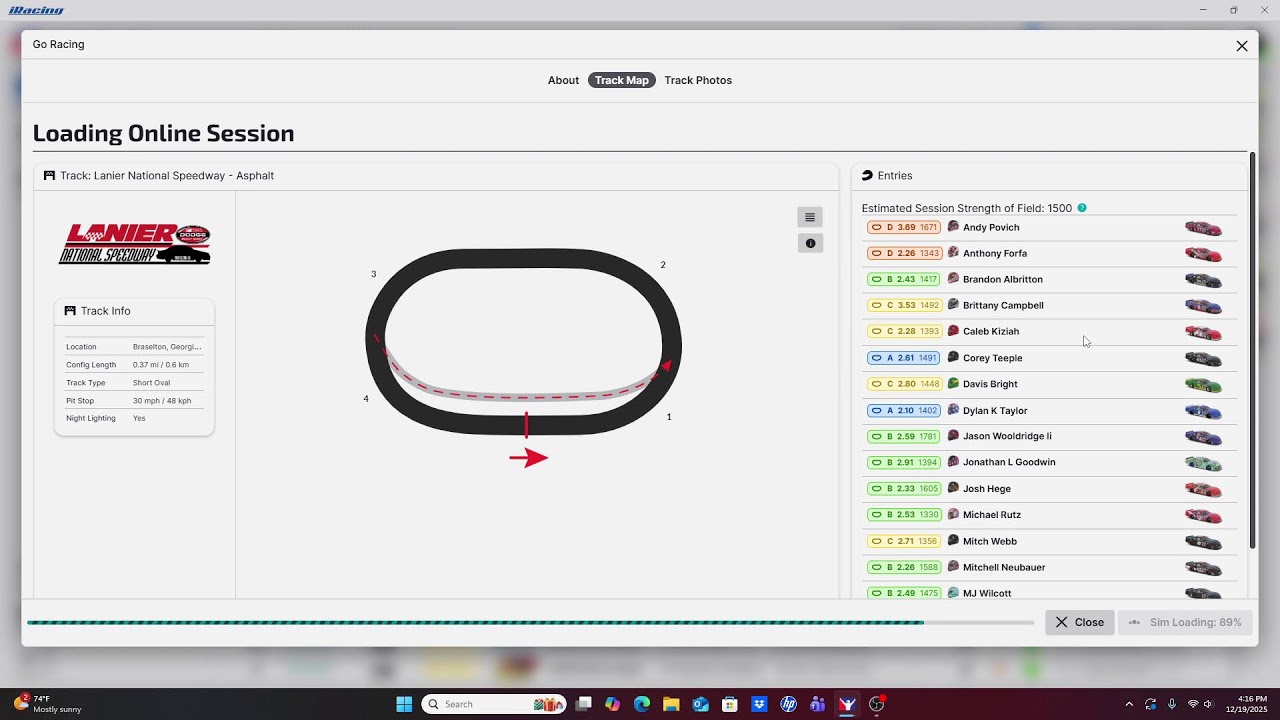Select the Brittany Campbell entry name
Viewport: 1280px width, 720px height.
point(1003,305)
